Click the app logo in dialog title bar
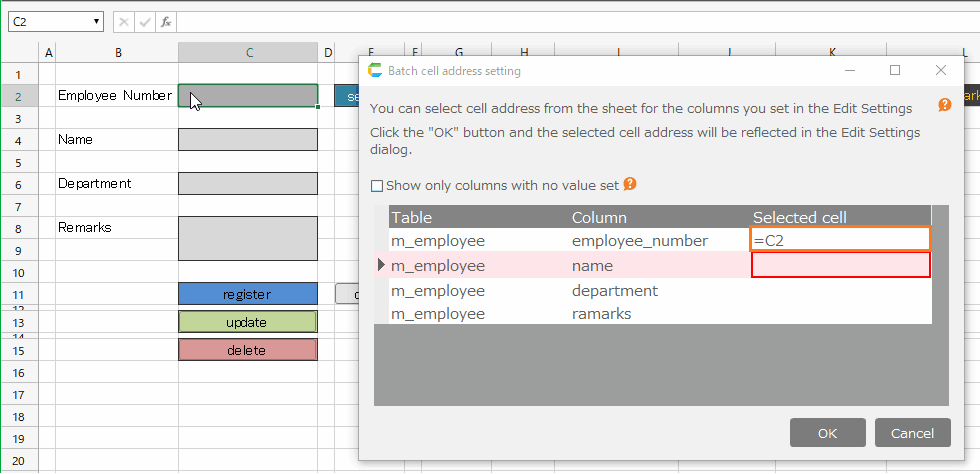980x474 pixels. (x=375, y=71)
